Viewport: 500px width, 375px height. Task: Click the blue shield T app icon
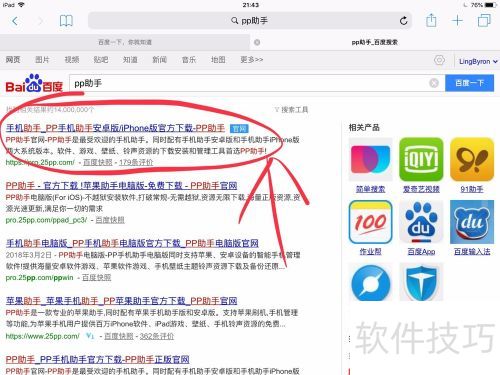pyautogui.click(x=421, y=282)
